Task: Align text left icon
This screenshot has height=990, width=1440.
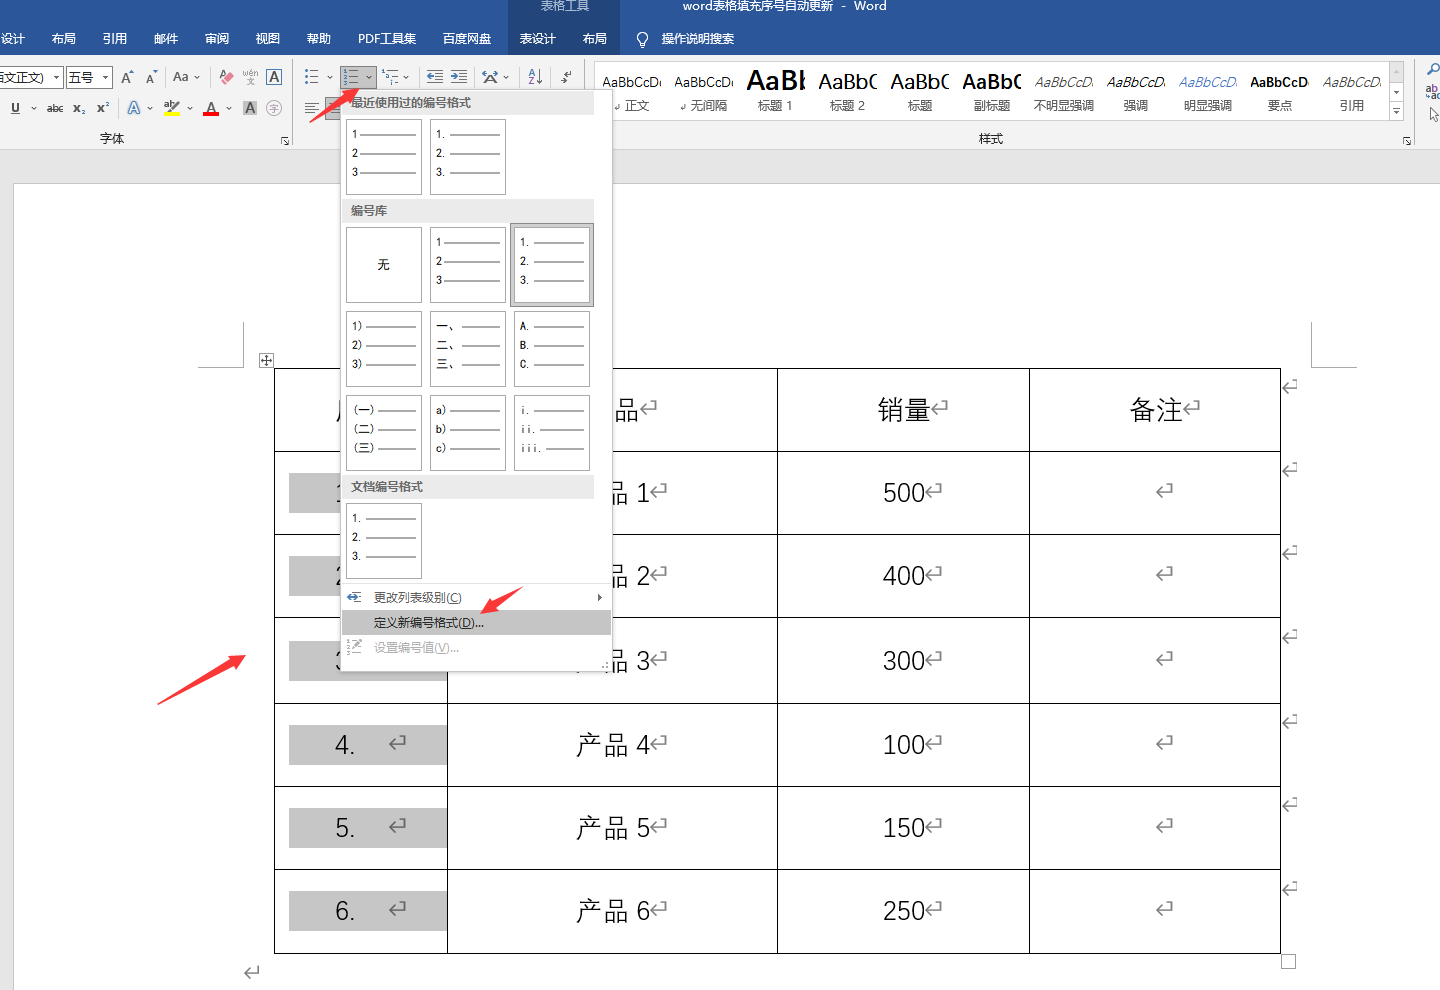Action: (312, 108)
